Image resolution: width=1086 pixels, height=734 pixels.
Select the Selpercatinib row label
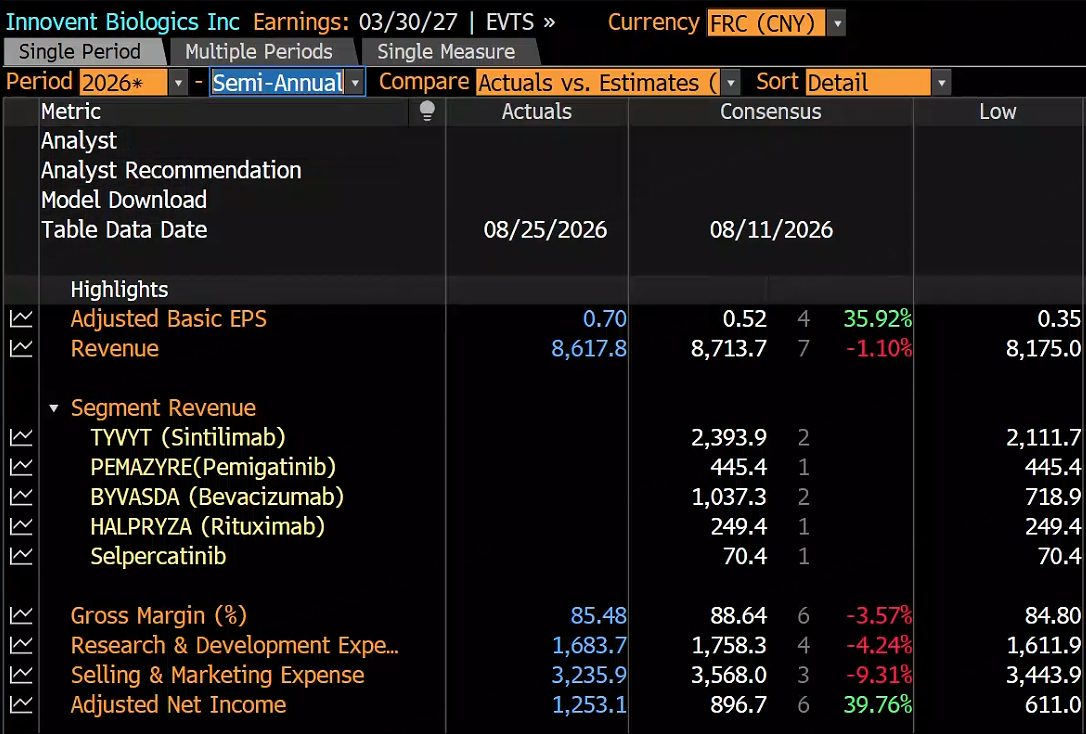[x=158, y=557]
